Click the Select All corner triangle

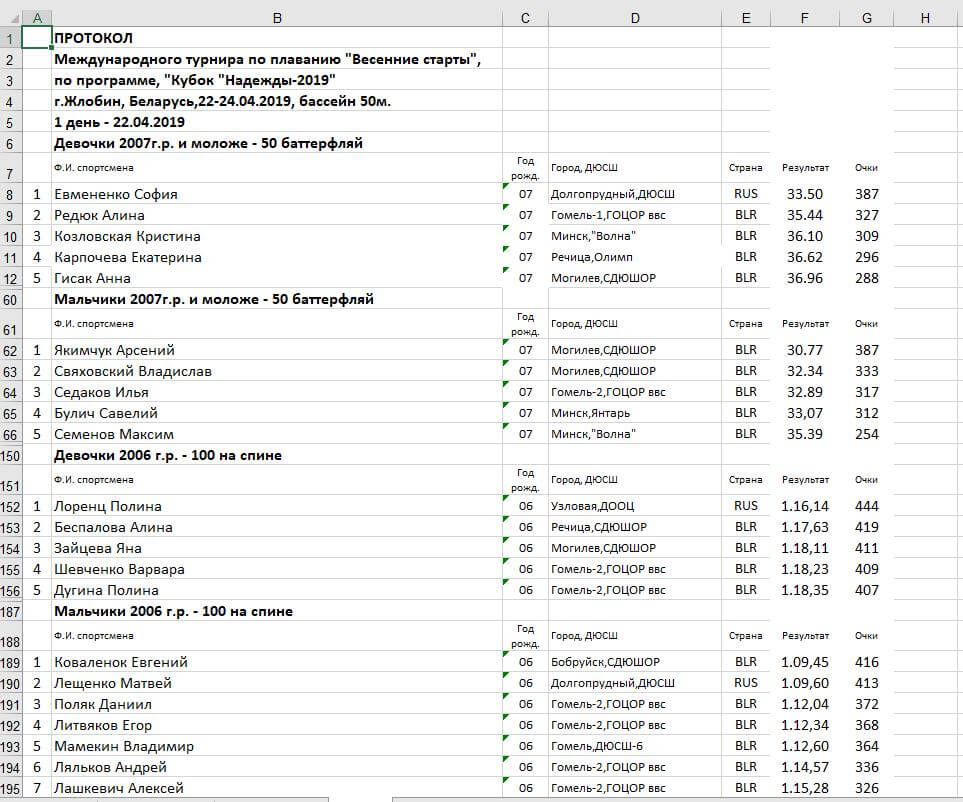14,18
